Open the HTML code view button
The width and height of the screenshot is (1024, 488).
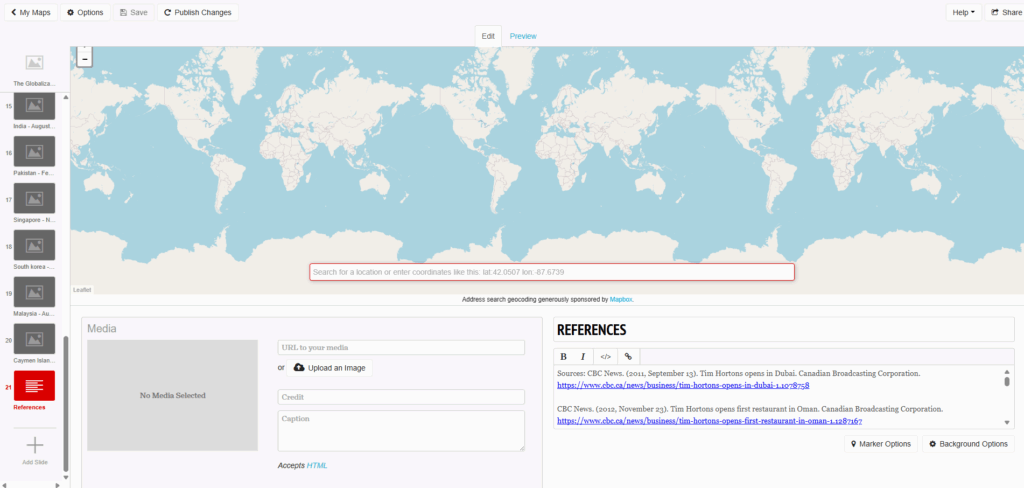605,356
